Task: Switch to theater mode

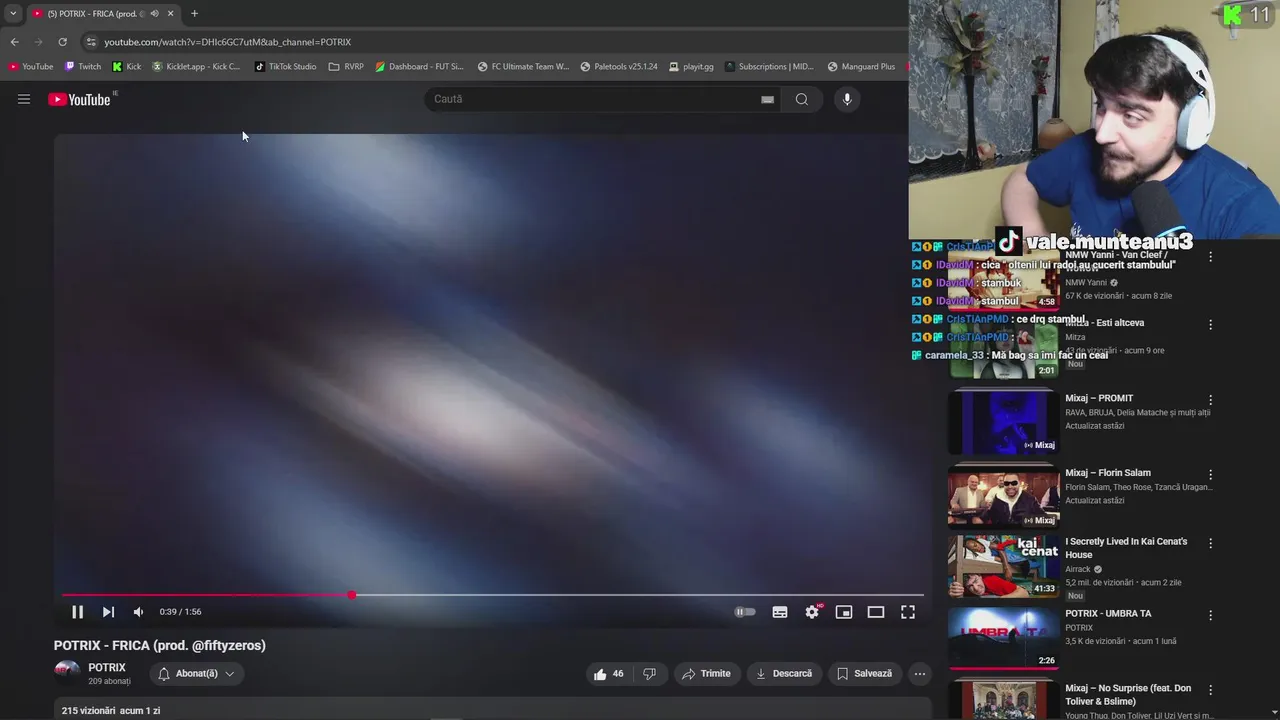Action: 876,612
